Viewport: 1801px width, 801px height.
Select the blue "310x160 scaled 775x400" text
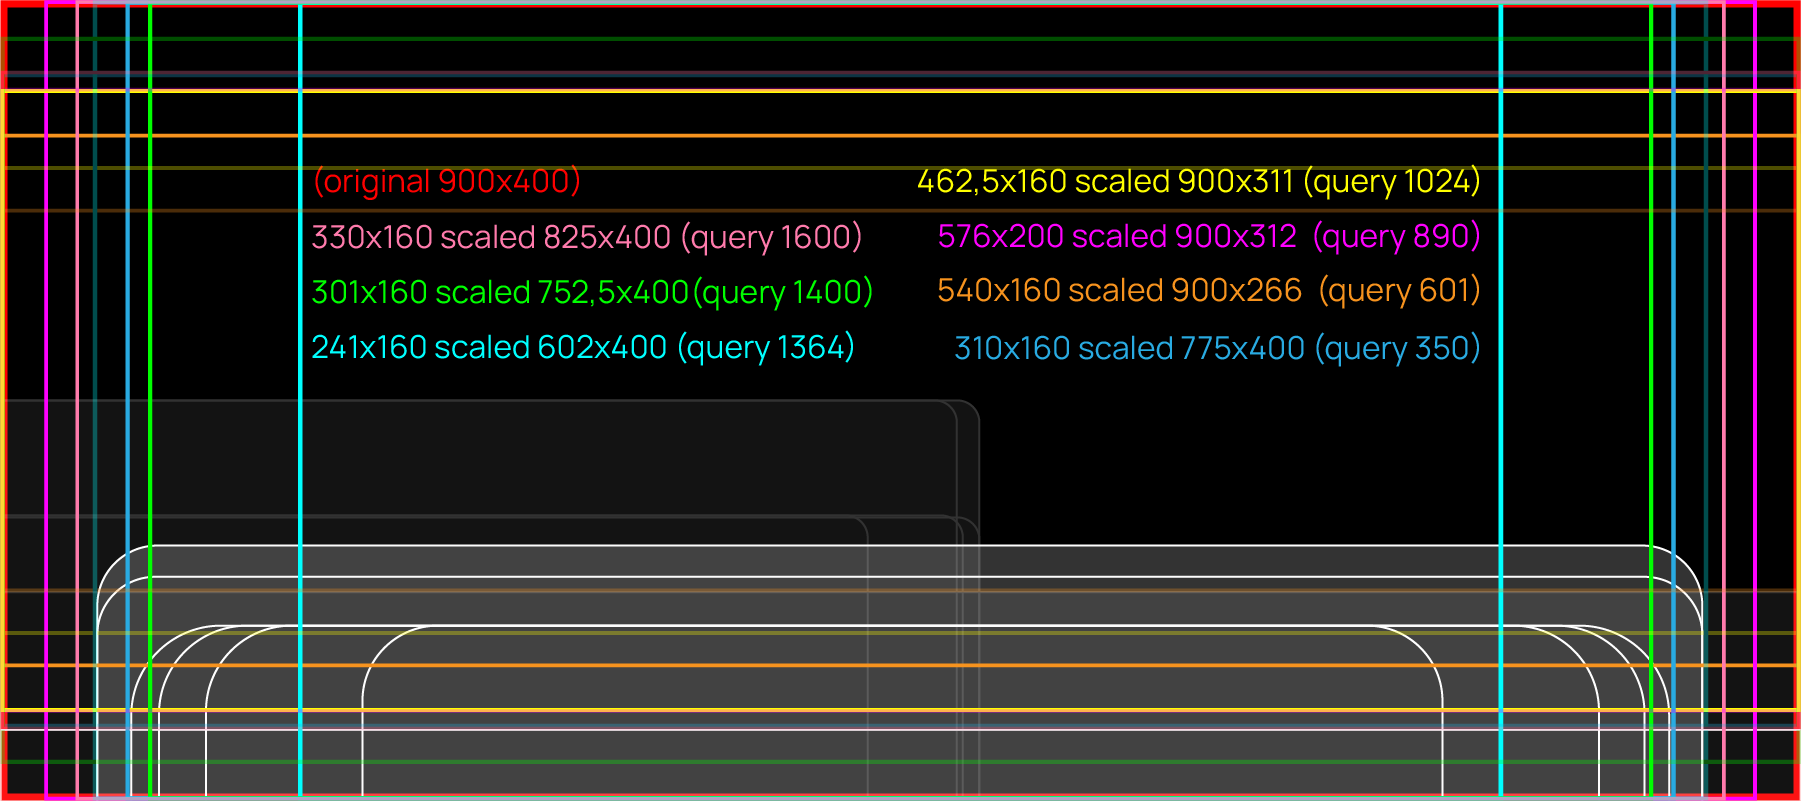point(1129,348)
